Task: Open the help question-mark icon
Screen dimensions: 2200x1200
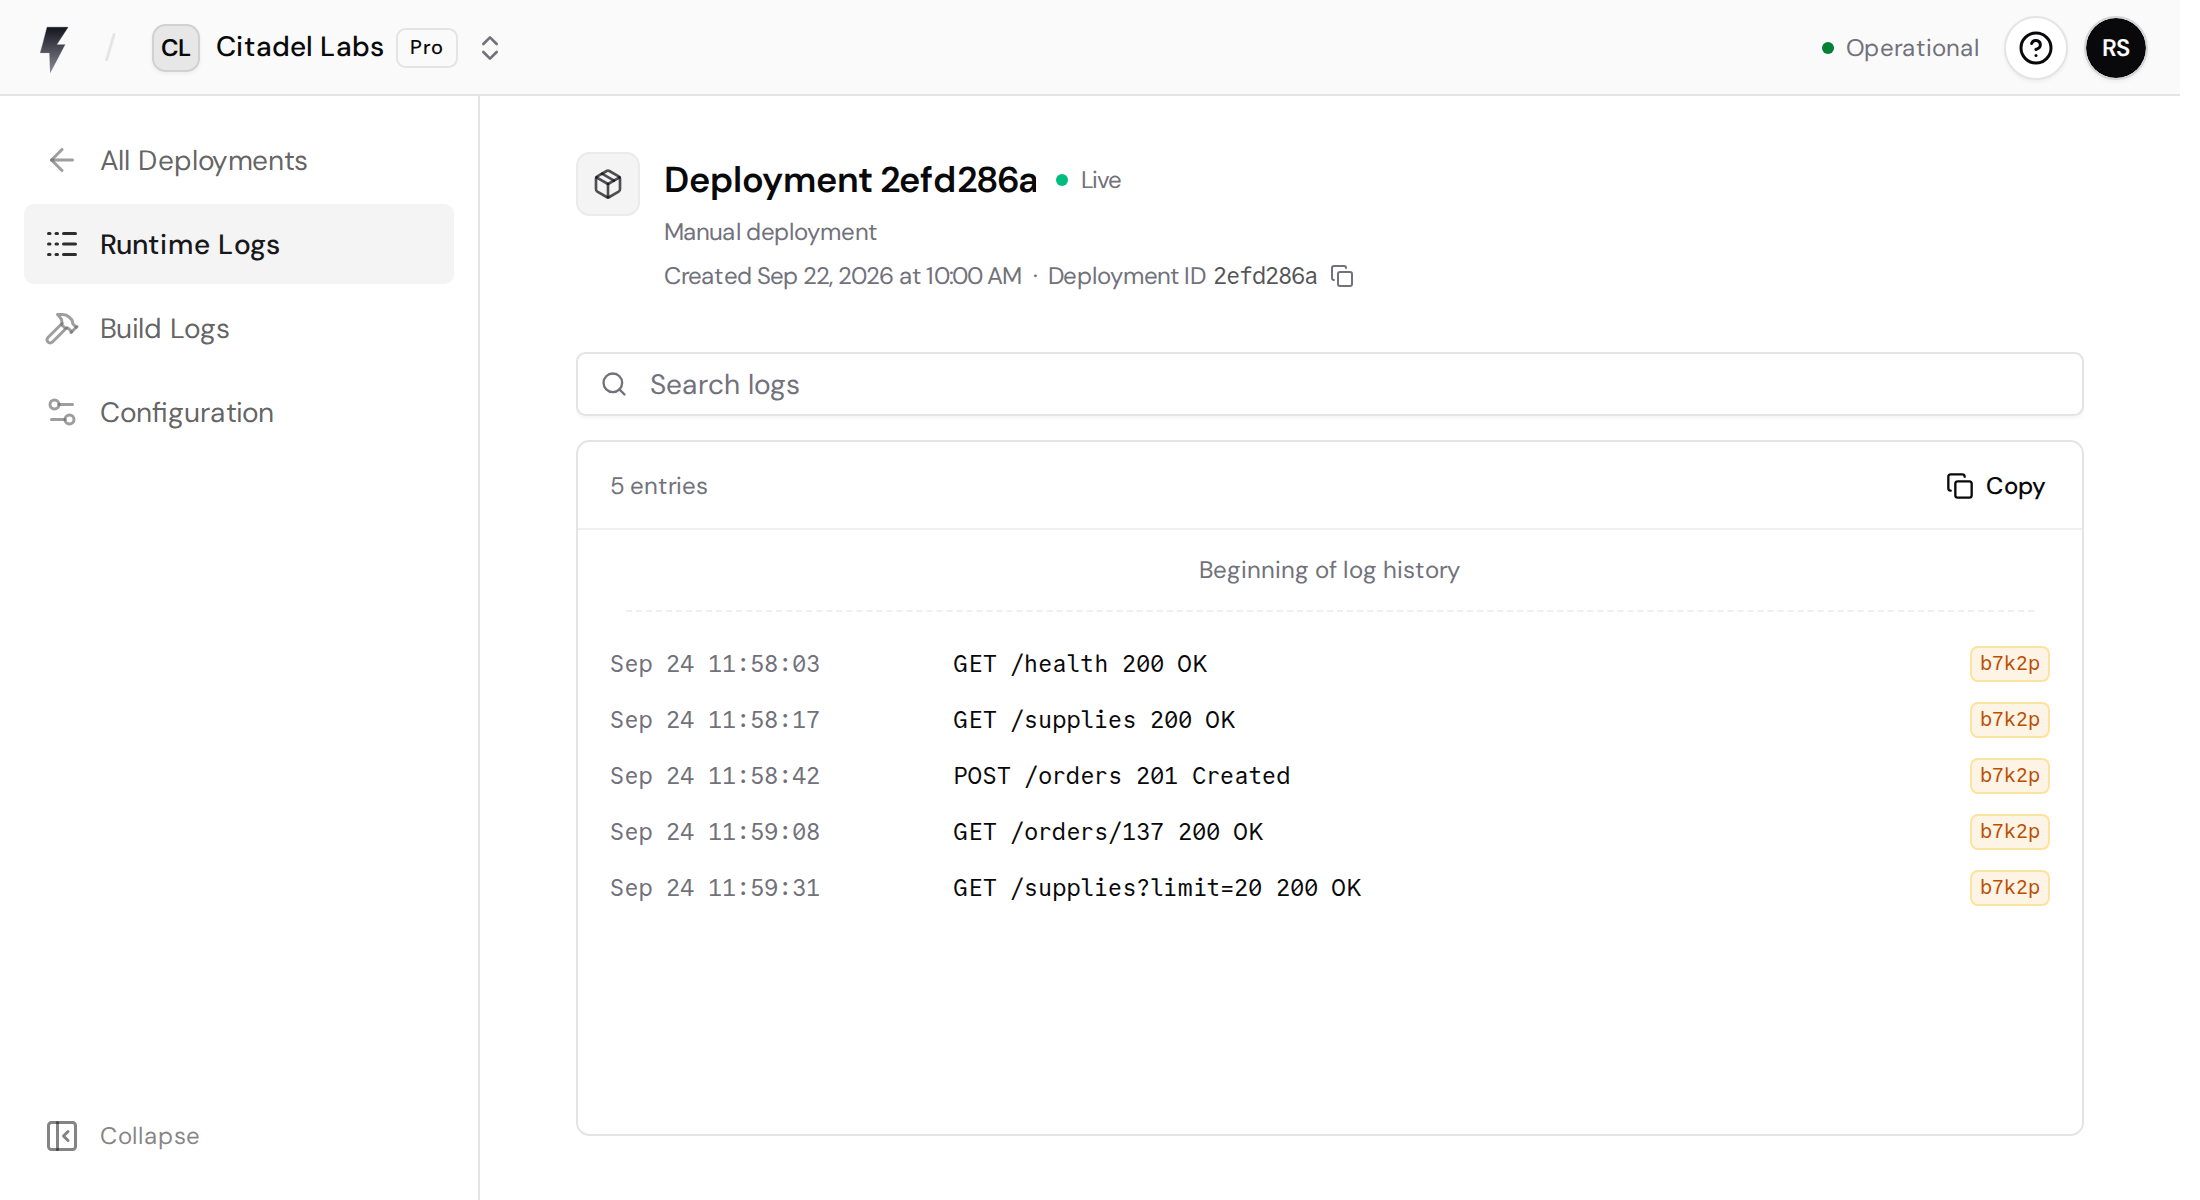Action: (x=2035, y=48)
